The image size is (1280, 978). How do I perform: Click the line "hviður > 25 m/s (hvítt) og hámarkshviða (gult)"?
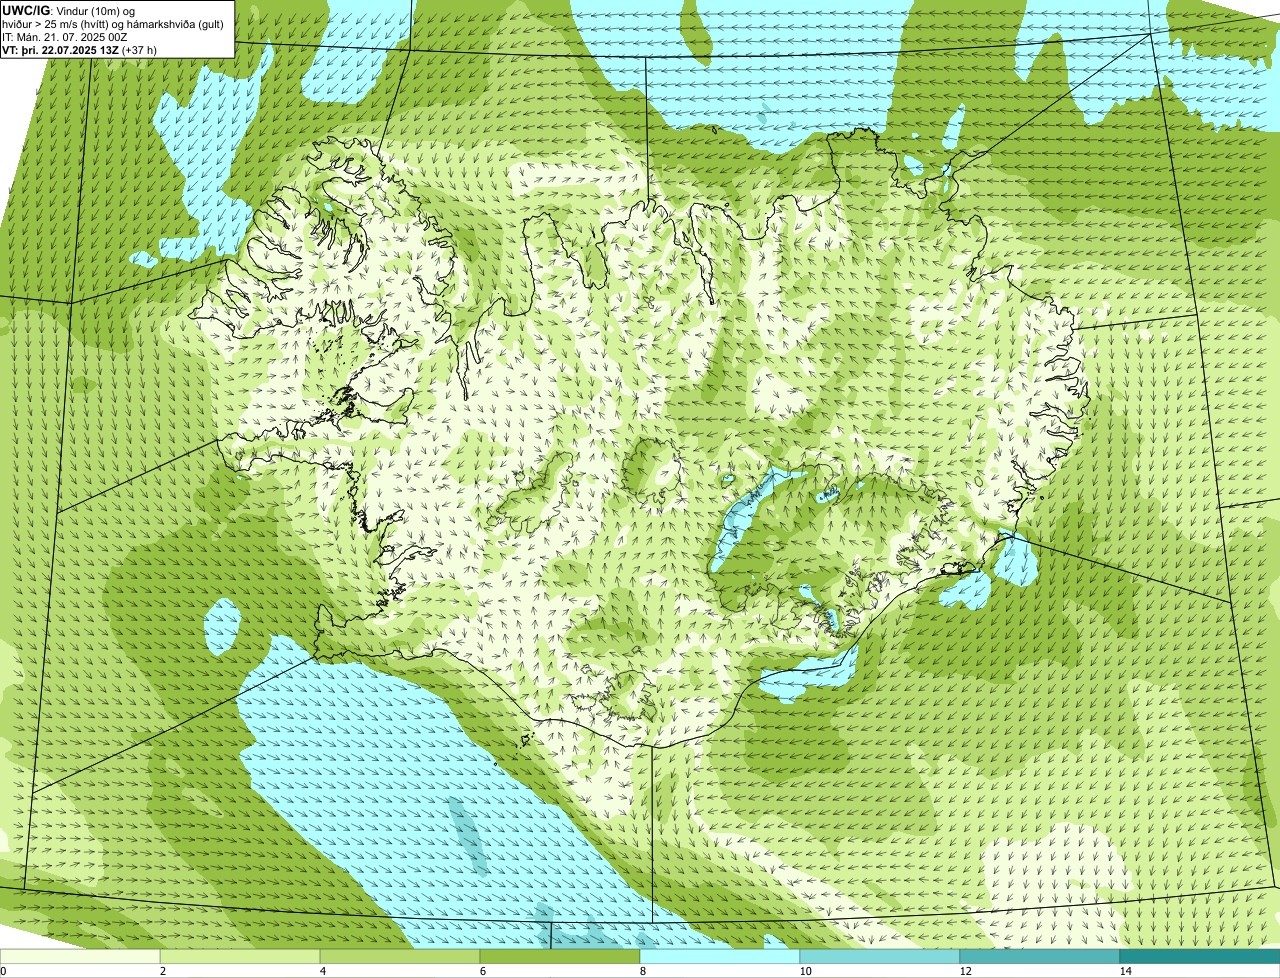[113, 24]
